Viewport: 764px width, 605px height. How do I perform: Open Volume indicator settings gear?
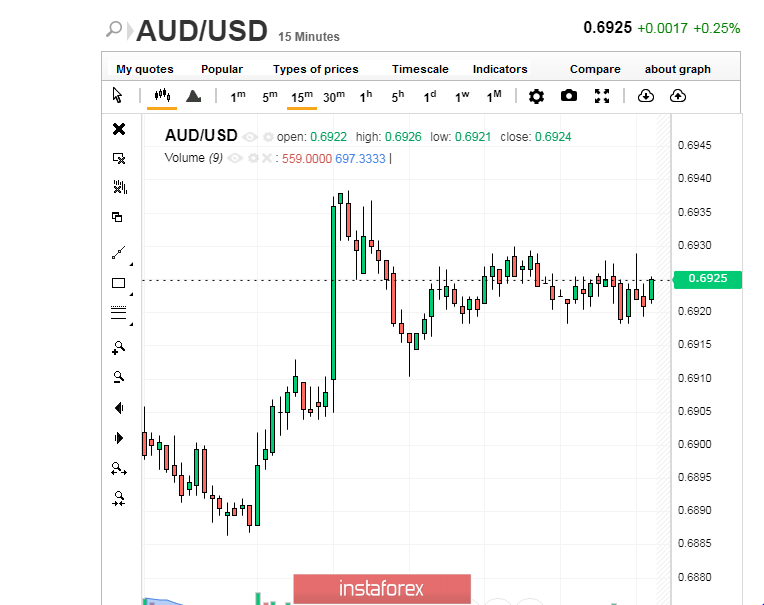click(x=253, y=158)
